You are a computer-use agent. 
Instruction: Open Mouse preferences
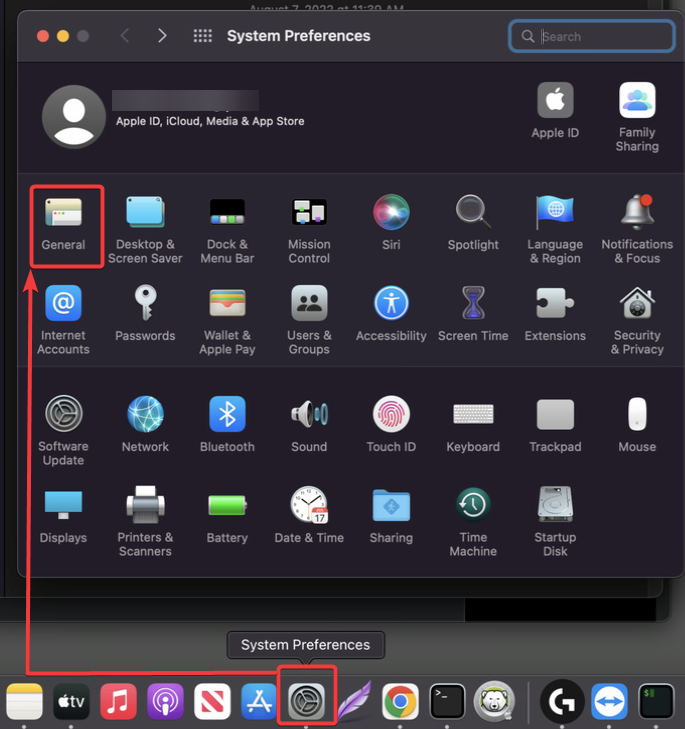click(x=637, y=425)
